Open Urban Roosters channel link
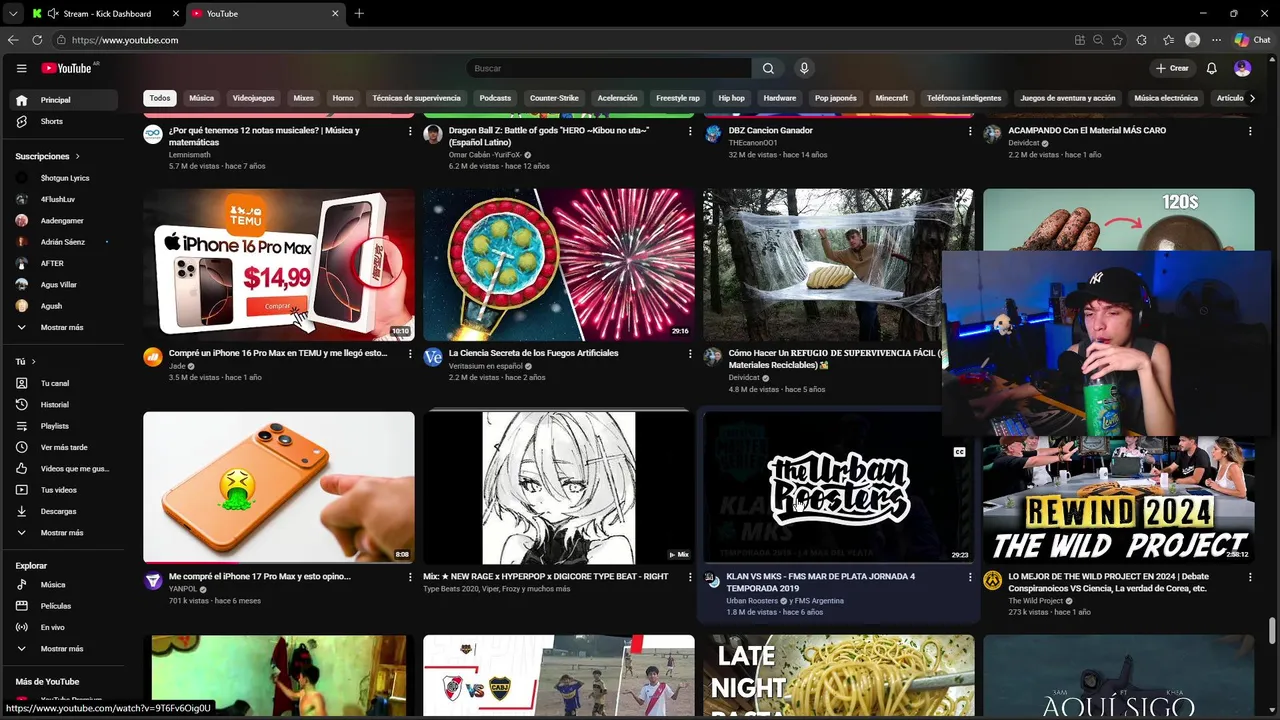This screenshot has height=720, width=1280. click(x=752, y=601)
